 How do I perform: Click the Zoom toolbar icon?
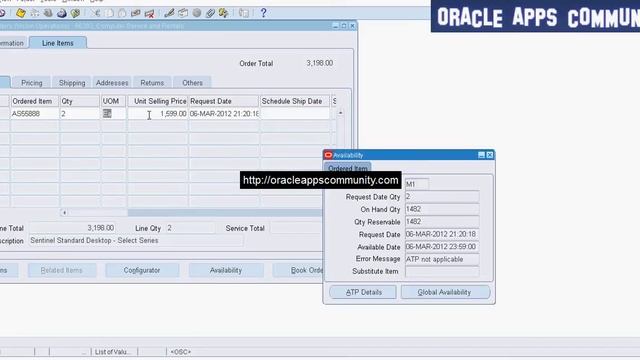pos(183,13)
